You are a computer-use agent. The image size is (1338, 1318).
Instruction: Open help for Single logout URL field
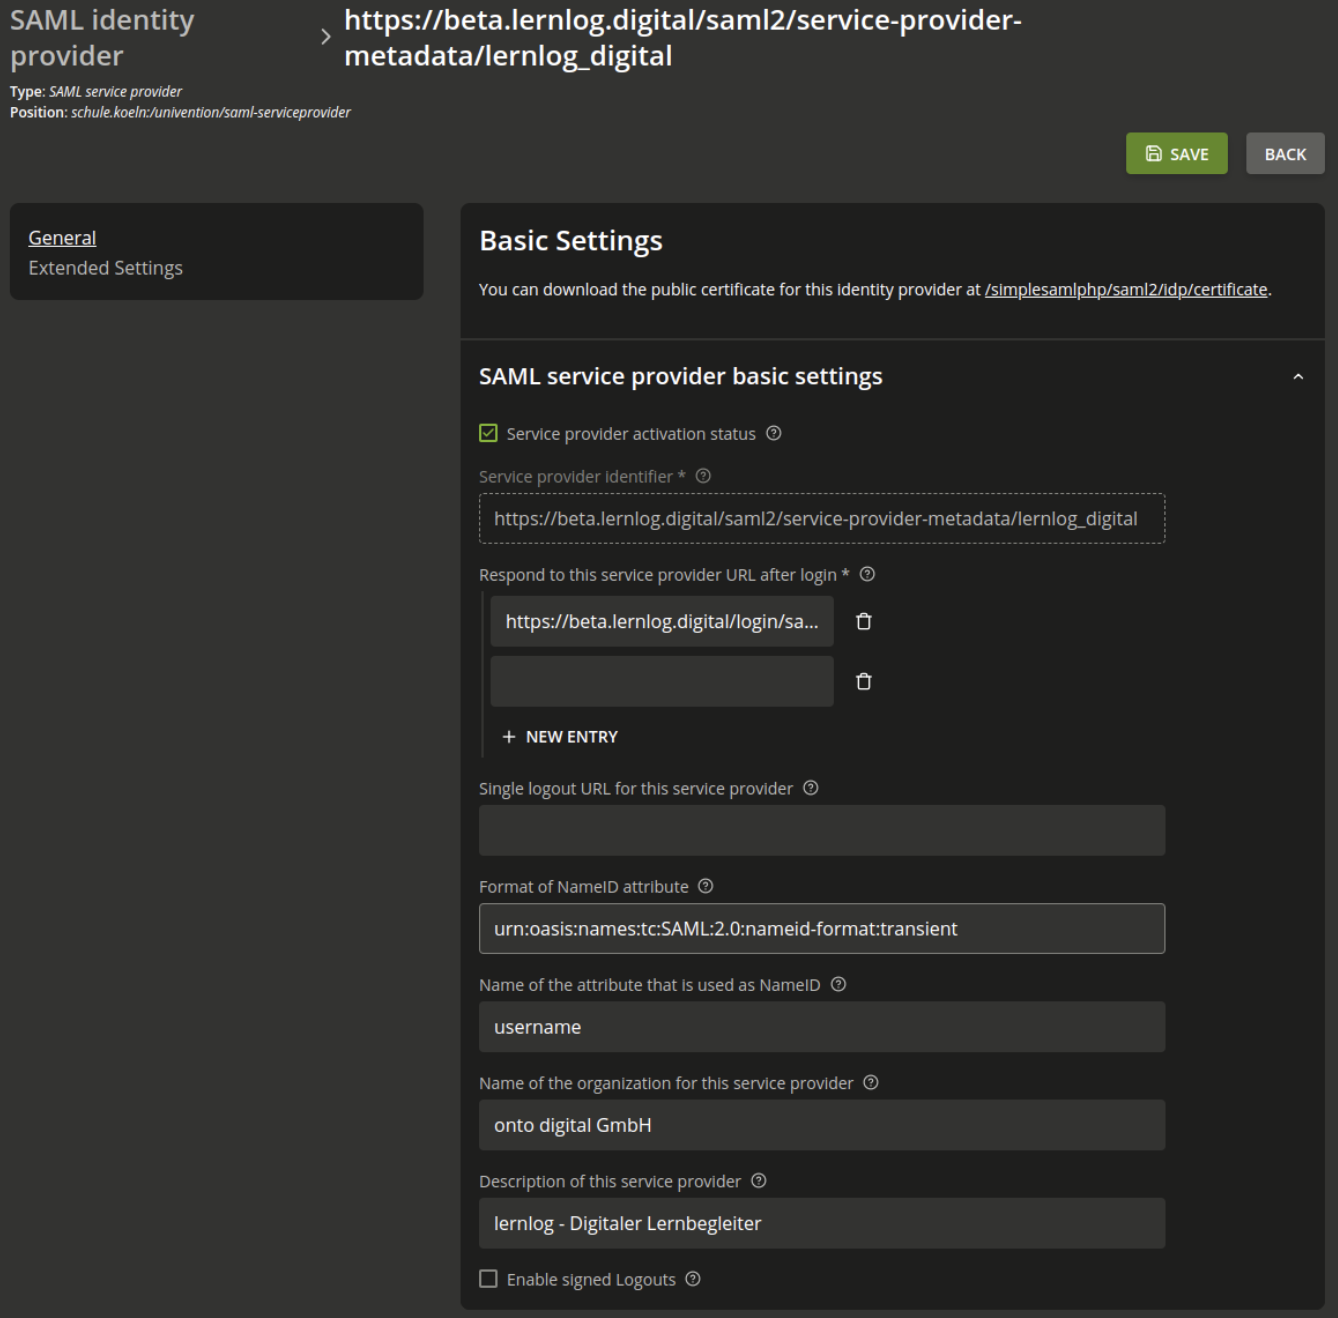(811, 788)
